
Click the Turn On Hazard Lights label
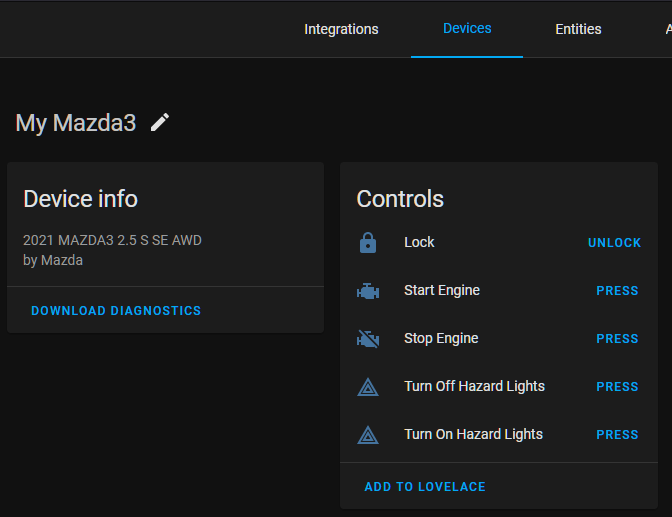[473, 434]
